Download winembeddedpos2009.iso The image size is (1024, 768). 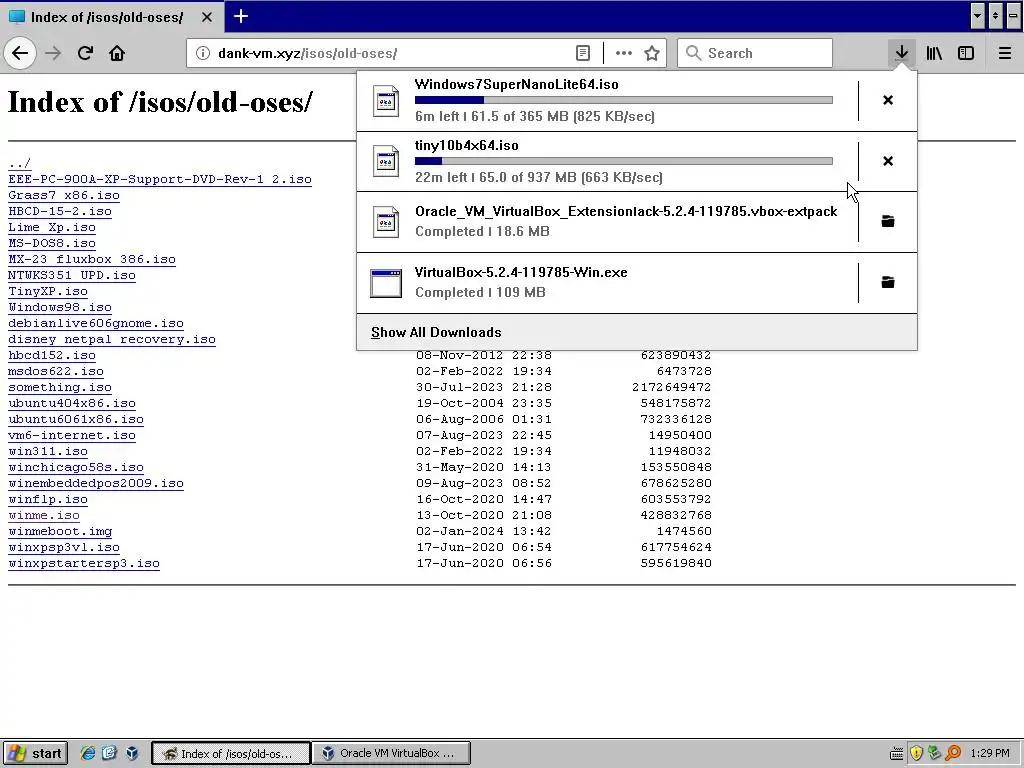pos(95,483)
